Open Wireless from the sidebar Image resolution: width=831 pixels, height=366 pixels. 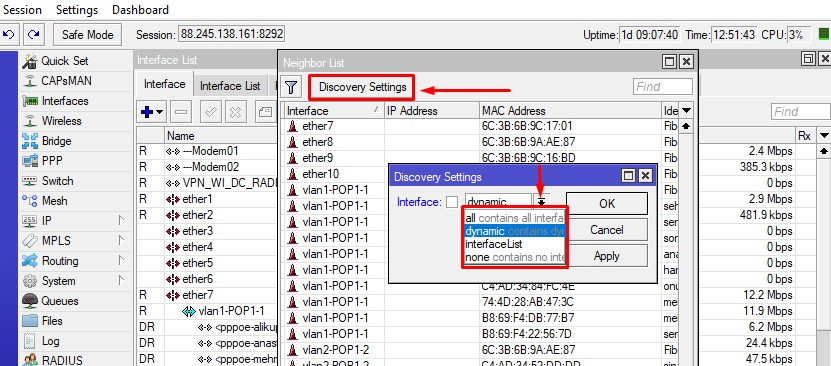click(x=61, y=121)
